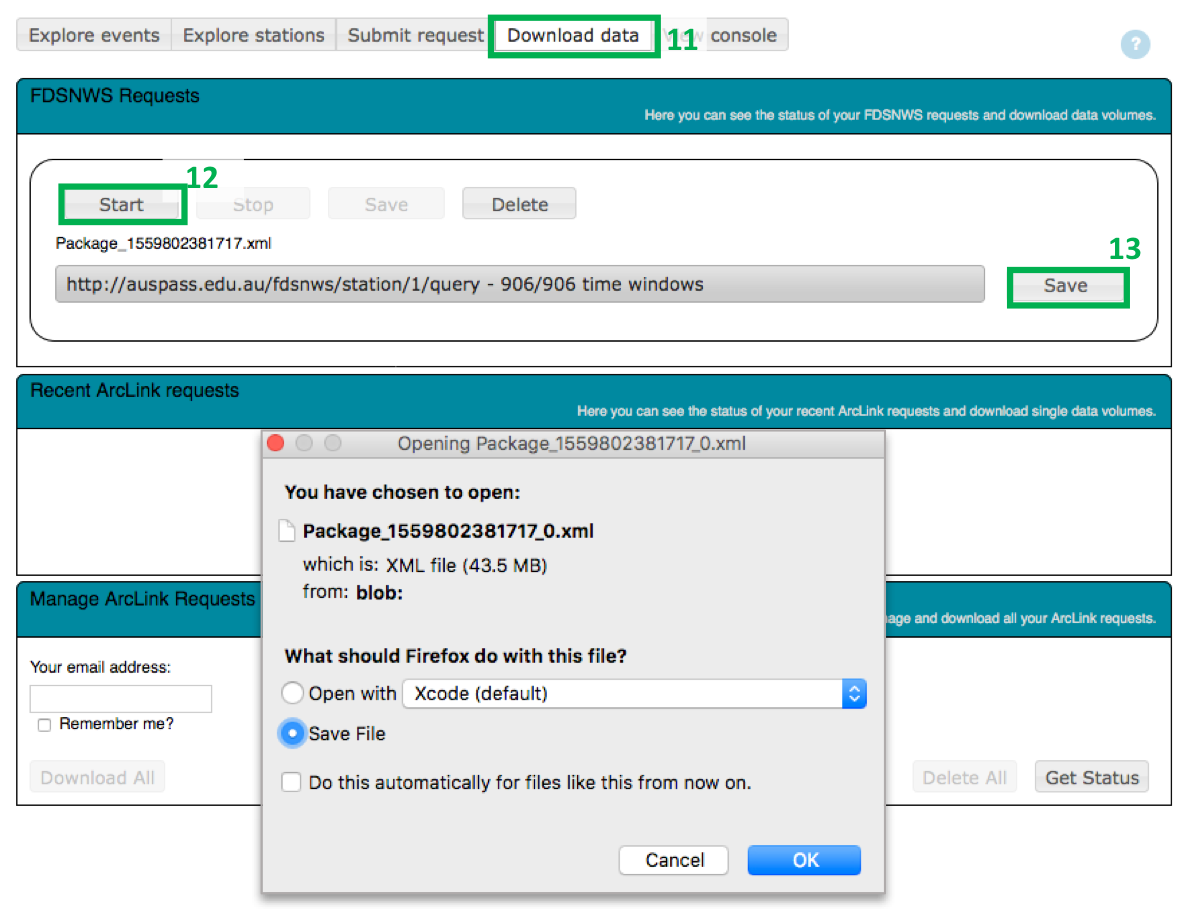Confirm the download with OK
This screenshot has width=1180, height=909.
pyautogui.click(x=804, y=860)
